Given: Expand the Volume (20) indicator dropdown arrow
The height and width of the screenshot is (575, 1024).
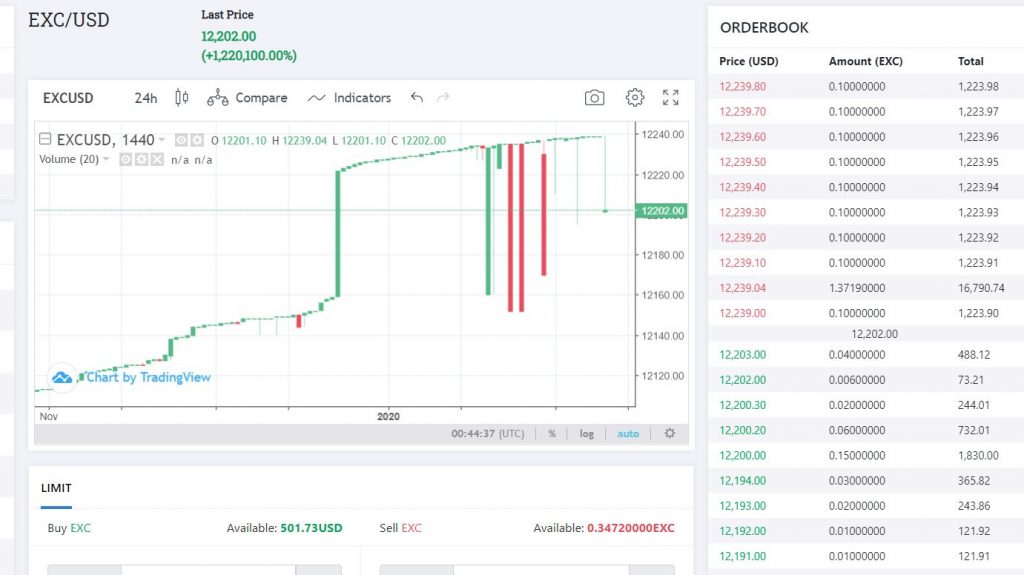Looking at the screenshot, I should click(x=106, y=160).
